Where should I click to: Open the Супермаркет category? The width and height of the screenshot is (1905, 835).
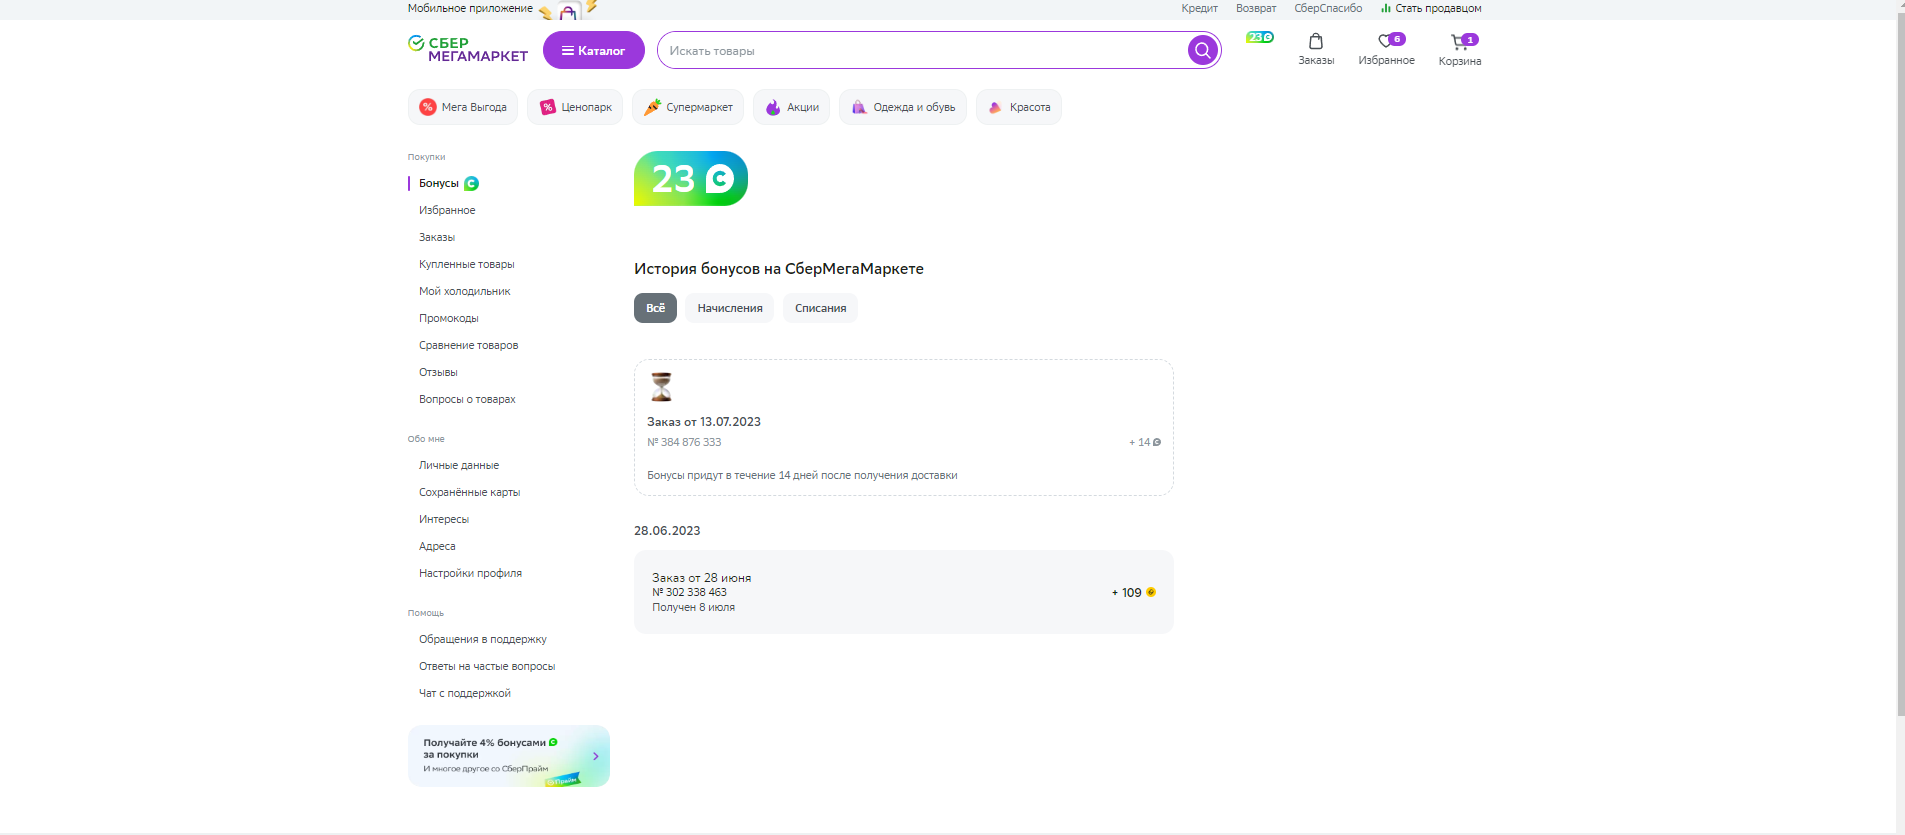click(x=688, y=107)
